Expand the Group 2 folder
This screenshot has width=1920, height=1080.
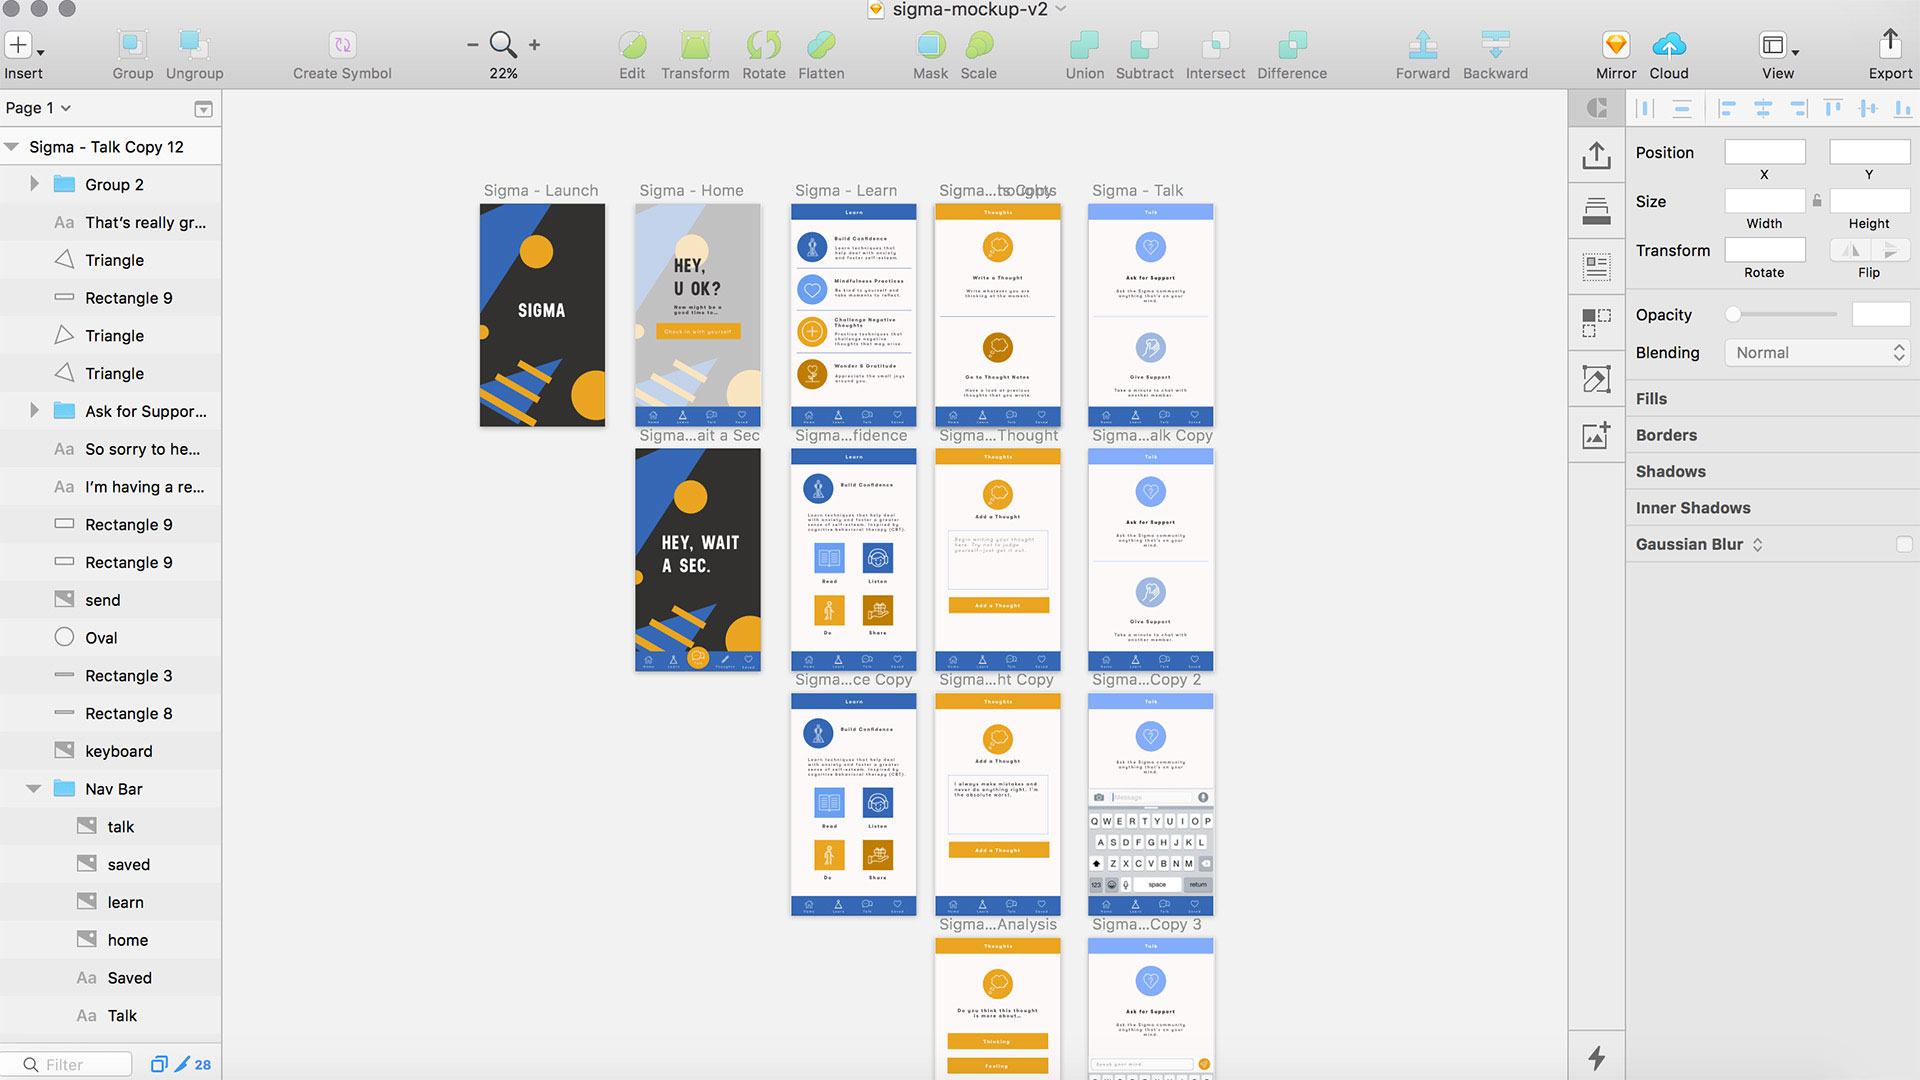point(34,184)
